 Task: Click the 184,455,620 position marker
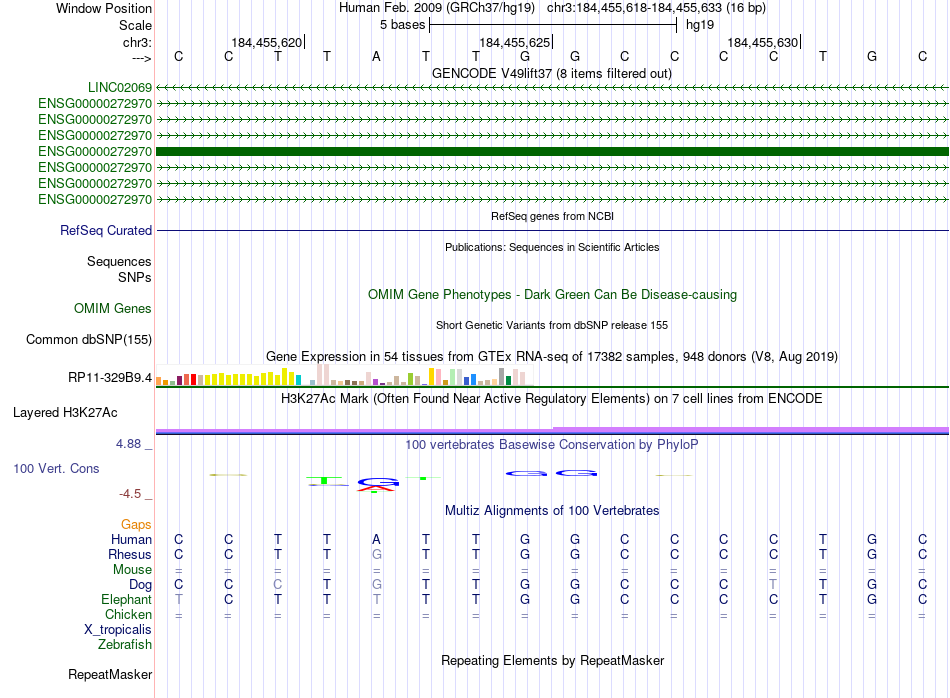pos(267,42)
